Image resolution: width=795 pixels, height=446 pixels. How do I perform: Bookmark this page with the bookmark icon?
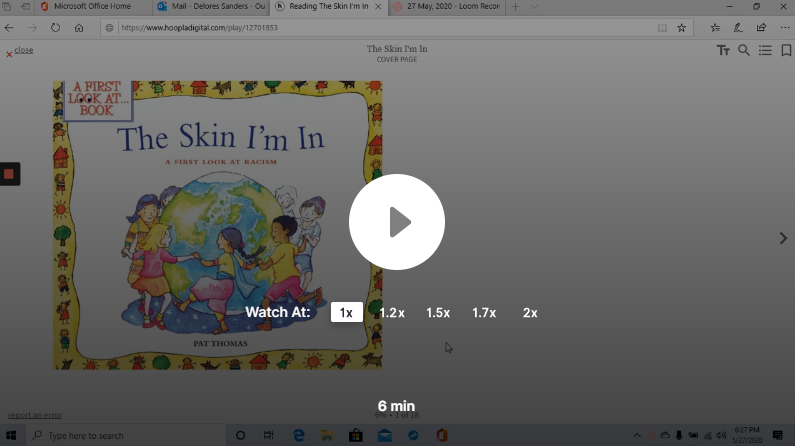tap(786, 50)
